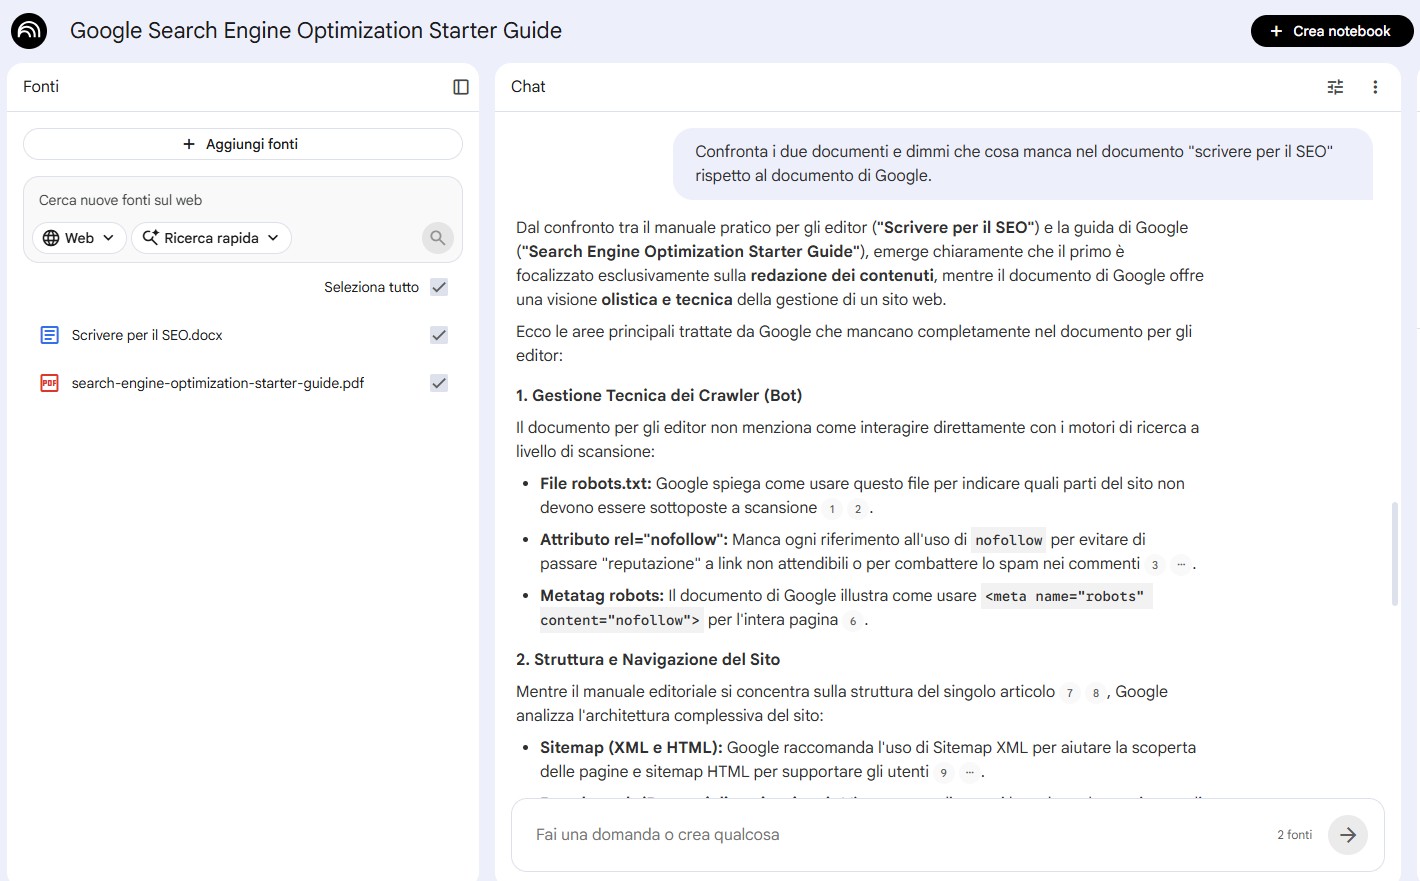Image resolution: width=1420 pixels, height=881 pixels.
Task: Send the chat message arrow
Action: coord(1348,835)
